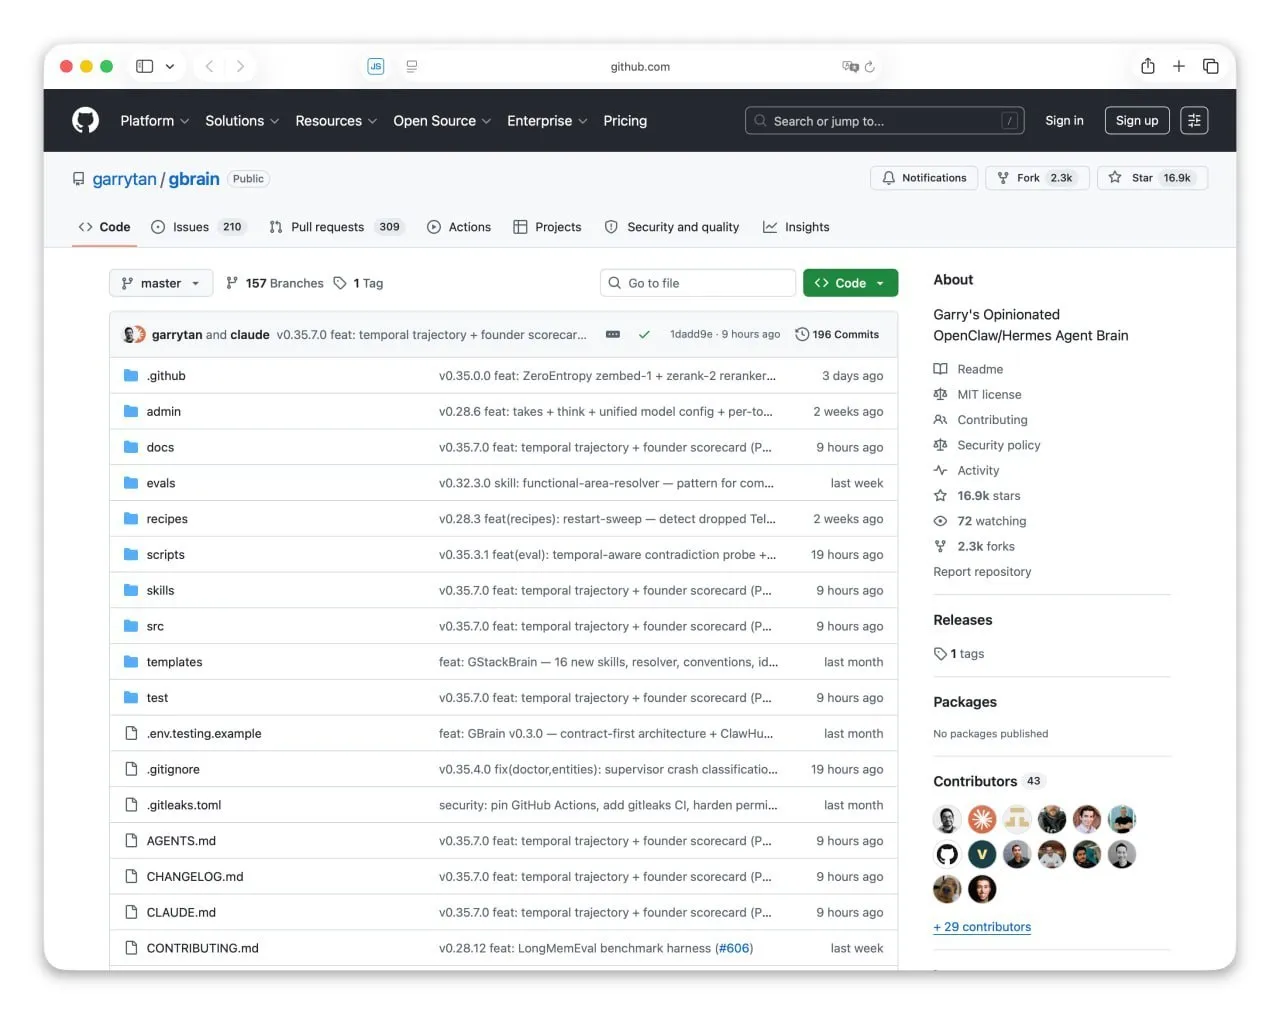The image size is (1280, 1014).
Task: Switch to the Issues tab
Action: (x=198, y=227)
